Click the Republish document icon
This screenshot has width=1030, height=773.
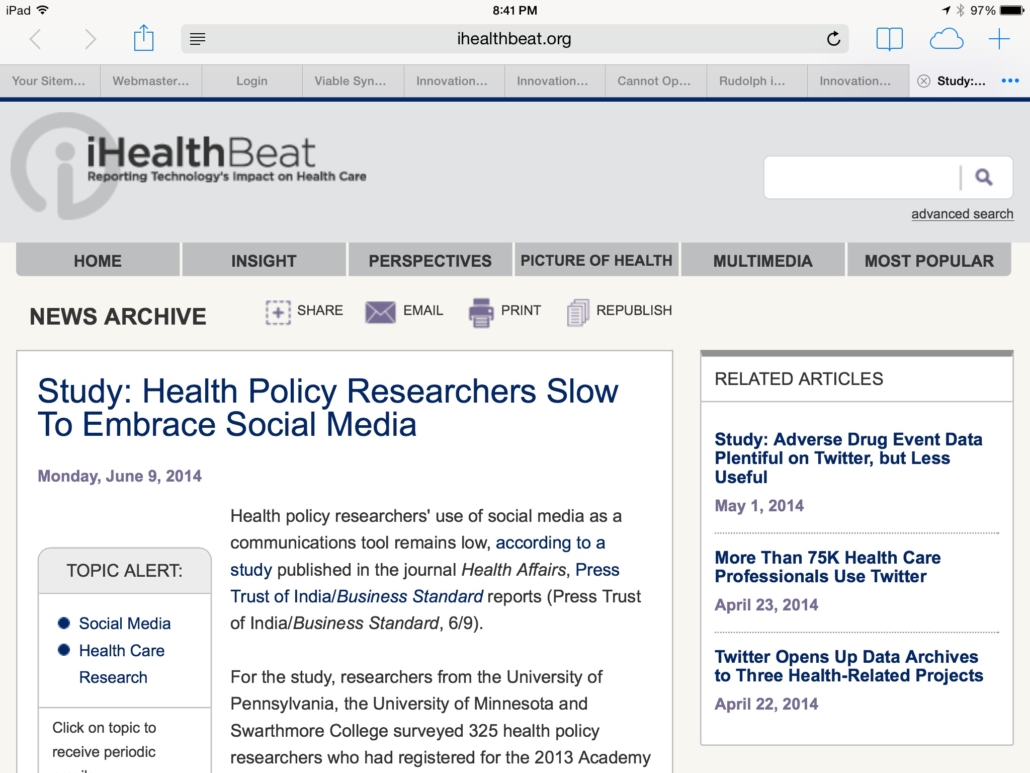[578, 312]
